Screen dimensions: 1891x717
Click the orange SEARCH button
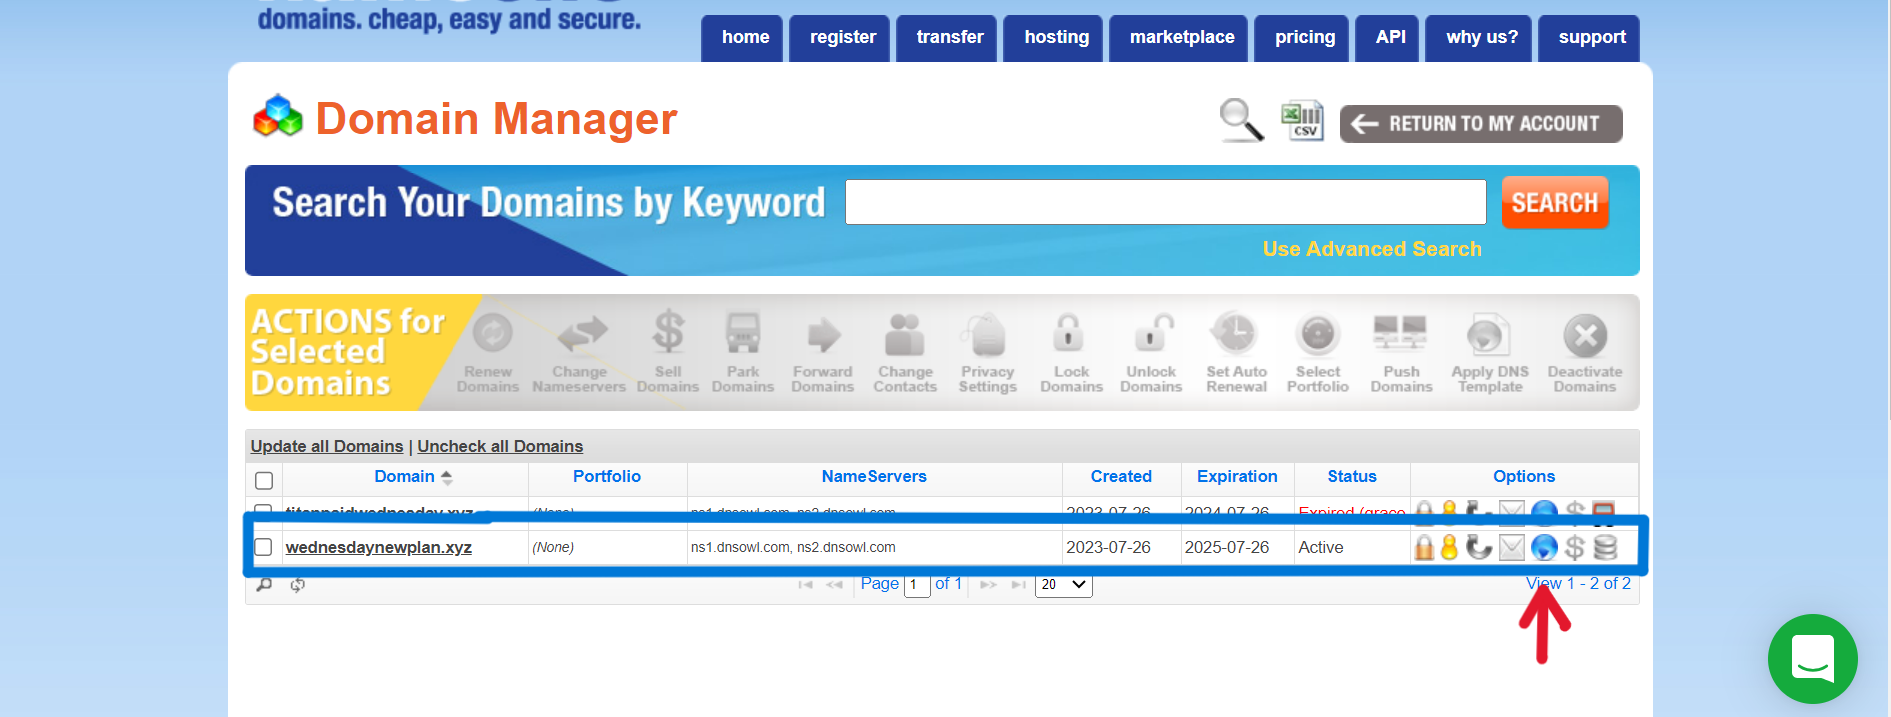point(1555,203)
